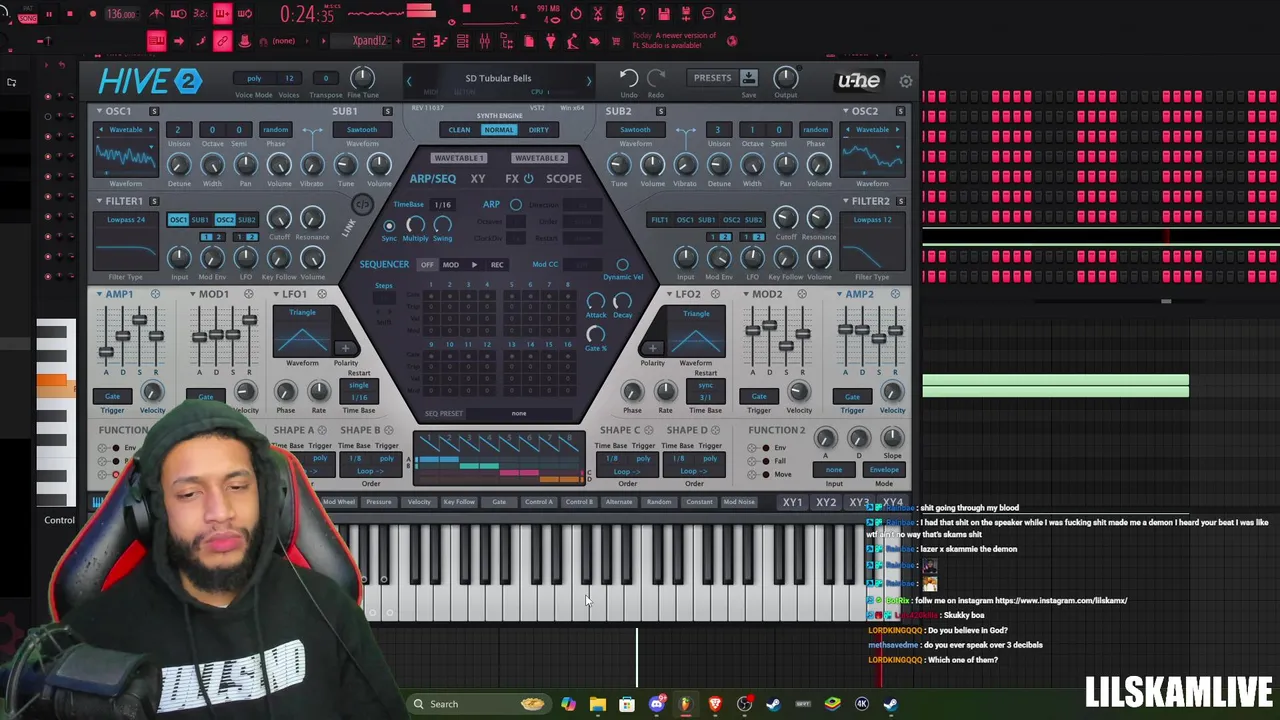Click the AMP1 Gate trigger button
Screen dimensions: 1280x720
[112, 396]
